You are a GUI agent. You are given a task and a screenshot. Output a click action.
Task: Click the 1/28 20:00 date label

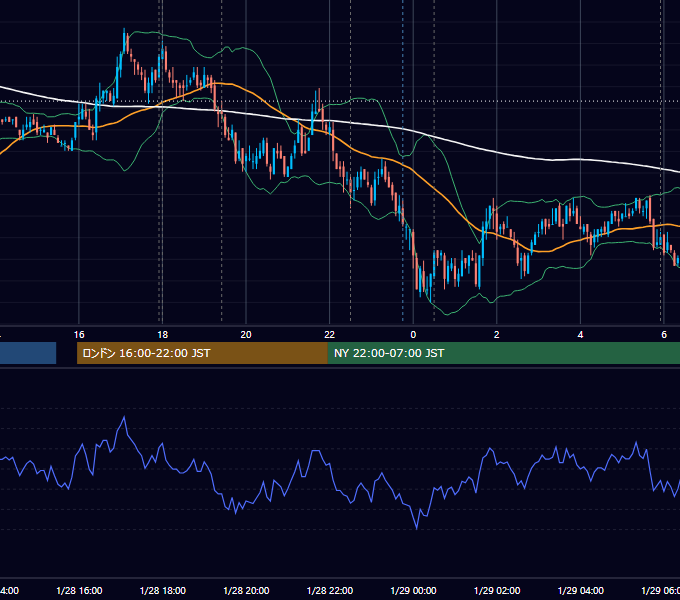point(246,590)
